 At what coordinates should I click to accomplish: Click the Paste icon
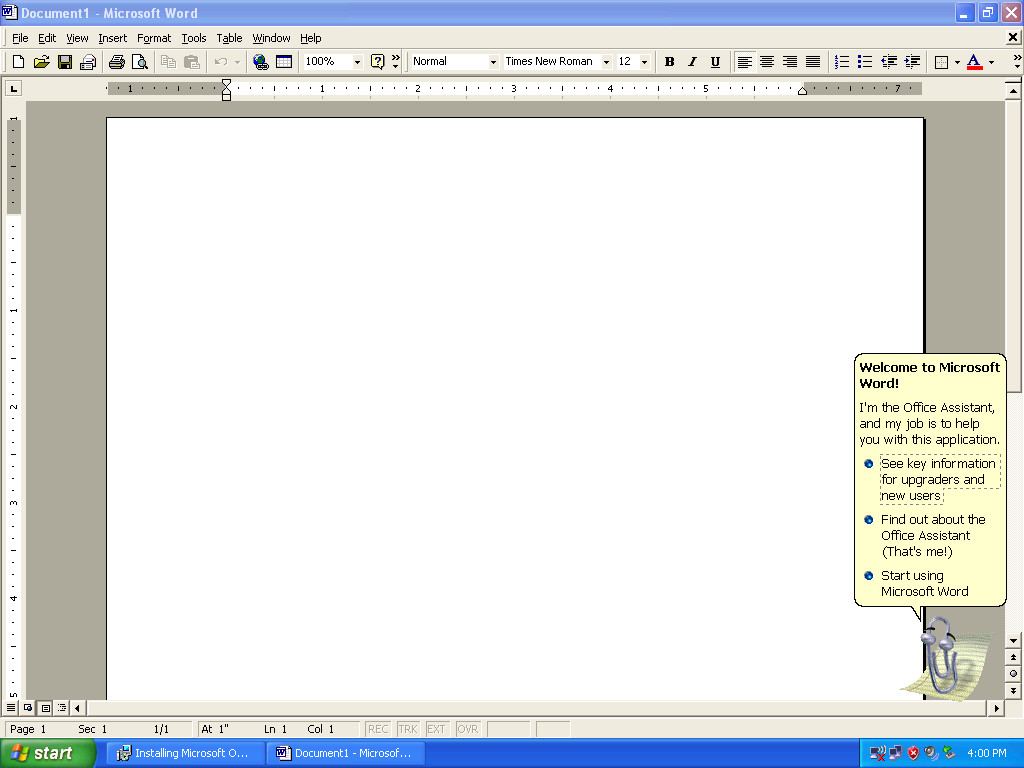click(192, 61)
